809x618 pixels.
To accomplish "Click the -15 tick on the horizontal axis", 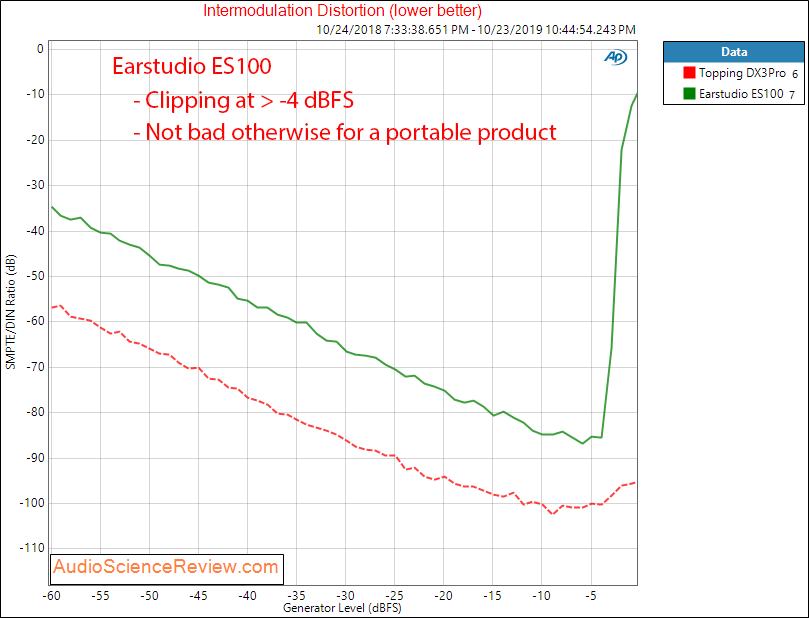I will 493,596.
